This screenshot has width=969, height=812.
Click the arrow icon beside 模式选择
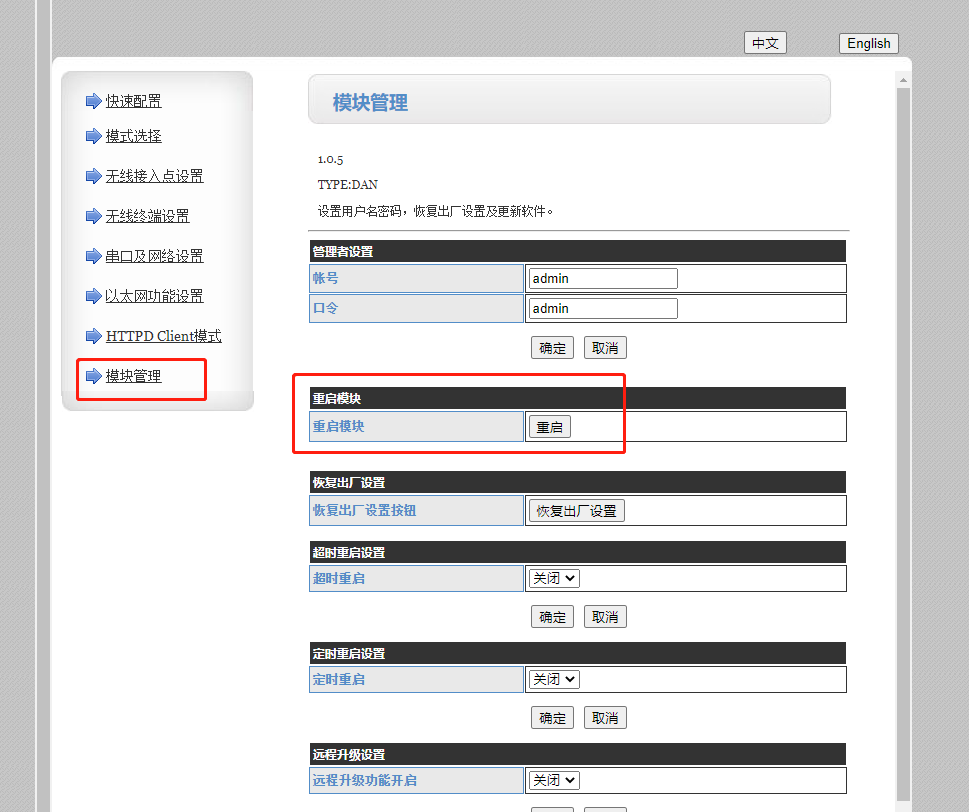(93, 136)
